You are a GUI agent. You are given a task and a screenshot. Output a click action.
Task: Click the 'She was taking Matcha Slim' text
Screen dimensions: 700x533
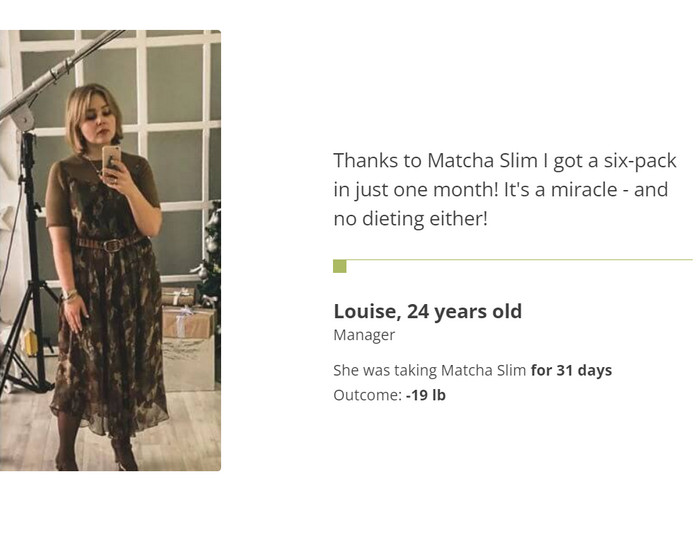[x=429, y=370]
